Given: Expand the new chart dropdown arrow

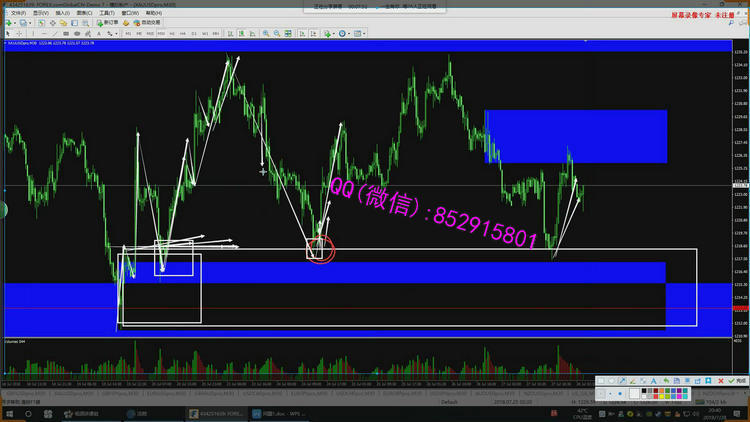Looking at the screenshot, I should coord(14,23).
